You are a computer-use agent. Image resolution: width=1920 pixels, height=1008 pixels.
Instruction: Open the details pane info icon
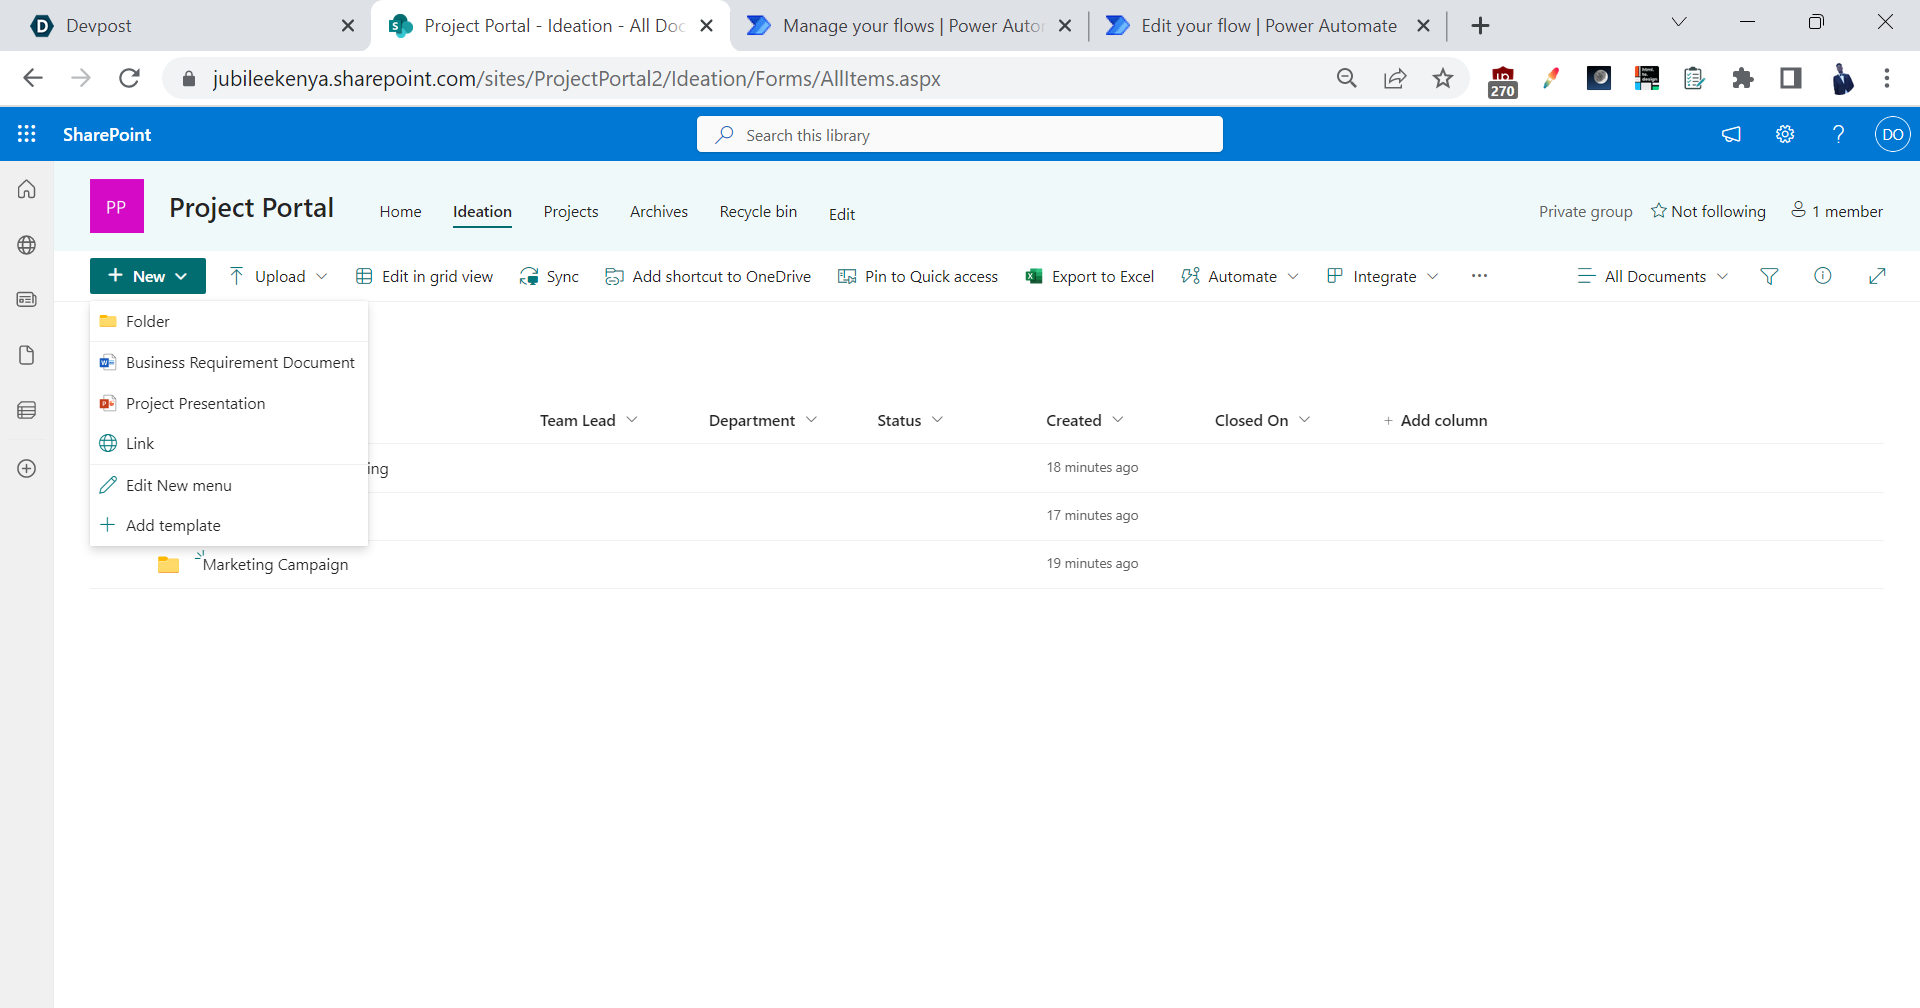click(1823, 276)
